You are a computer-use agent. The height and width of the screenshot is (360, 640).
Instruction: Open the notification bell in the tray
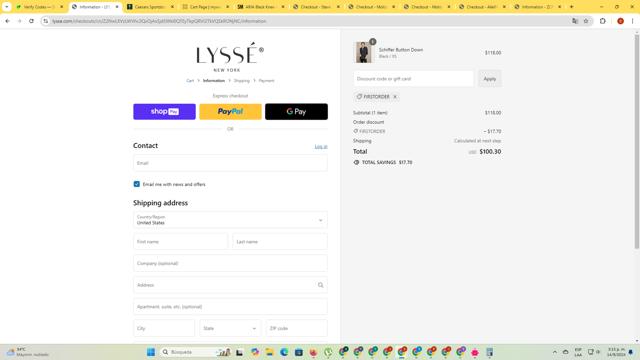point(631,352)
